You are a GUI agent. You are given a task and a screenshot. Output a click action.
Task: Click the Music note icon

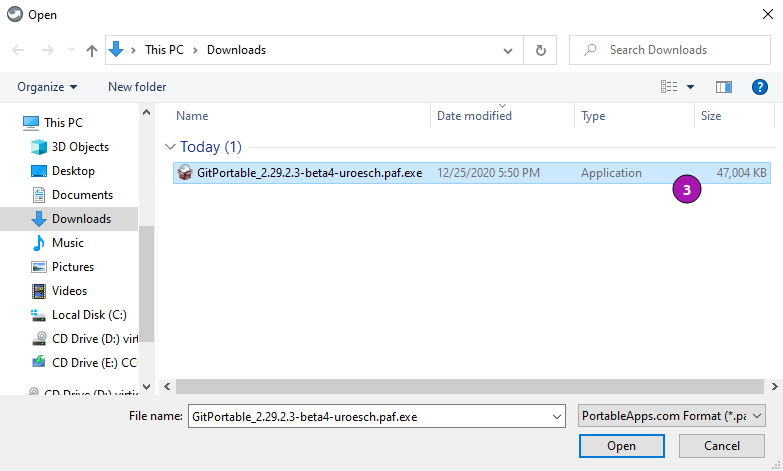pyautogui.click(x=38, y=243)
